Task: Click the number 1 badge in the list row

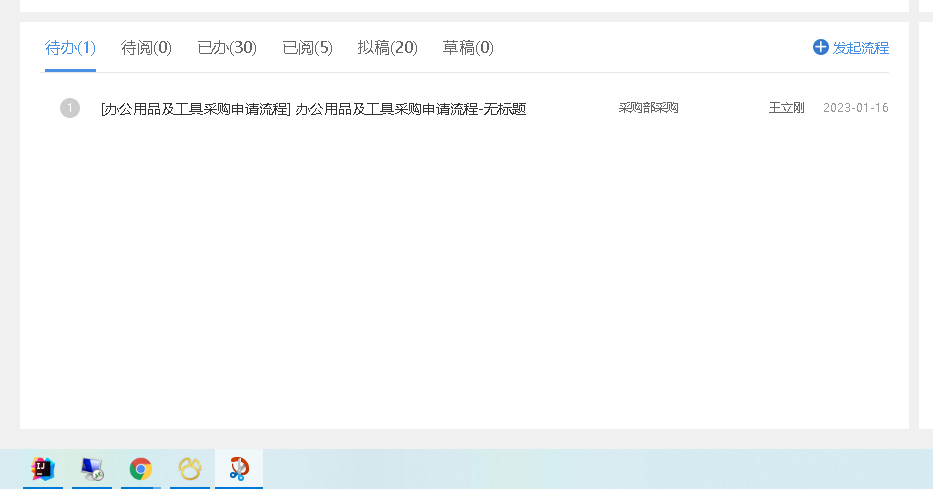Action: [x=70, y=108]
